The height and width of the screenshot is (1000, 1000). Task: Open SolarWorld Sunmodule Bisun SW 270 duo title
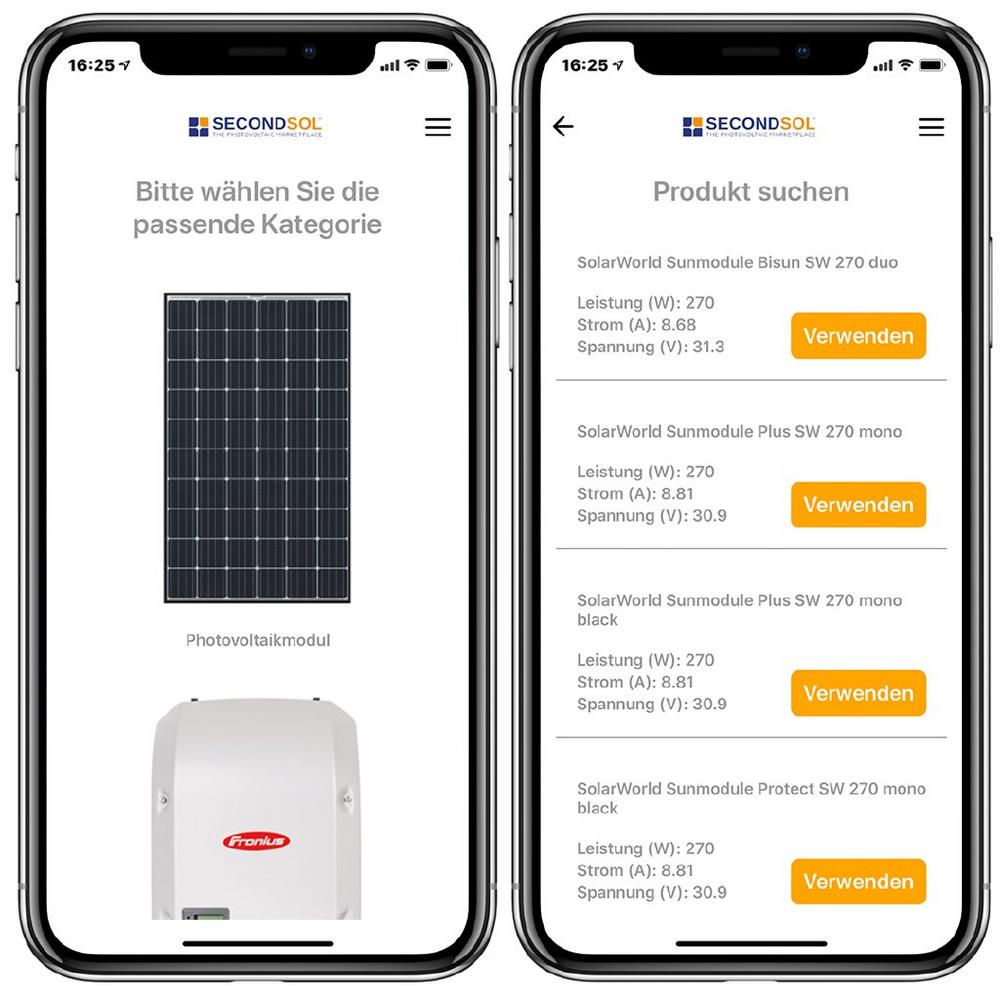coord(737,262)
